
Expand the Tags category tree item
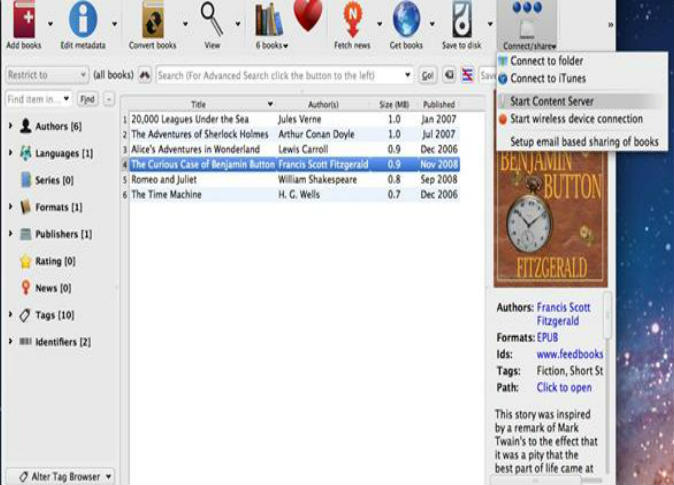coord(11,315)
